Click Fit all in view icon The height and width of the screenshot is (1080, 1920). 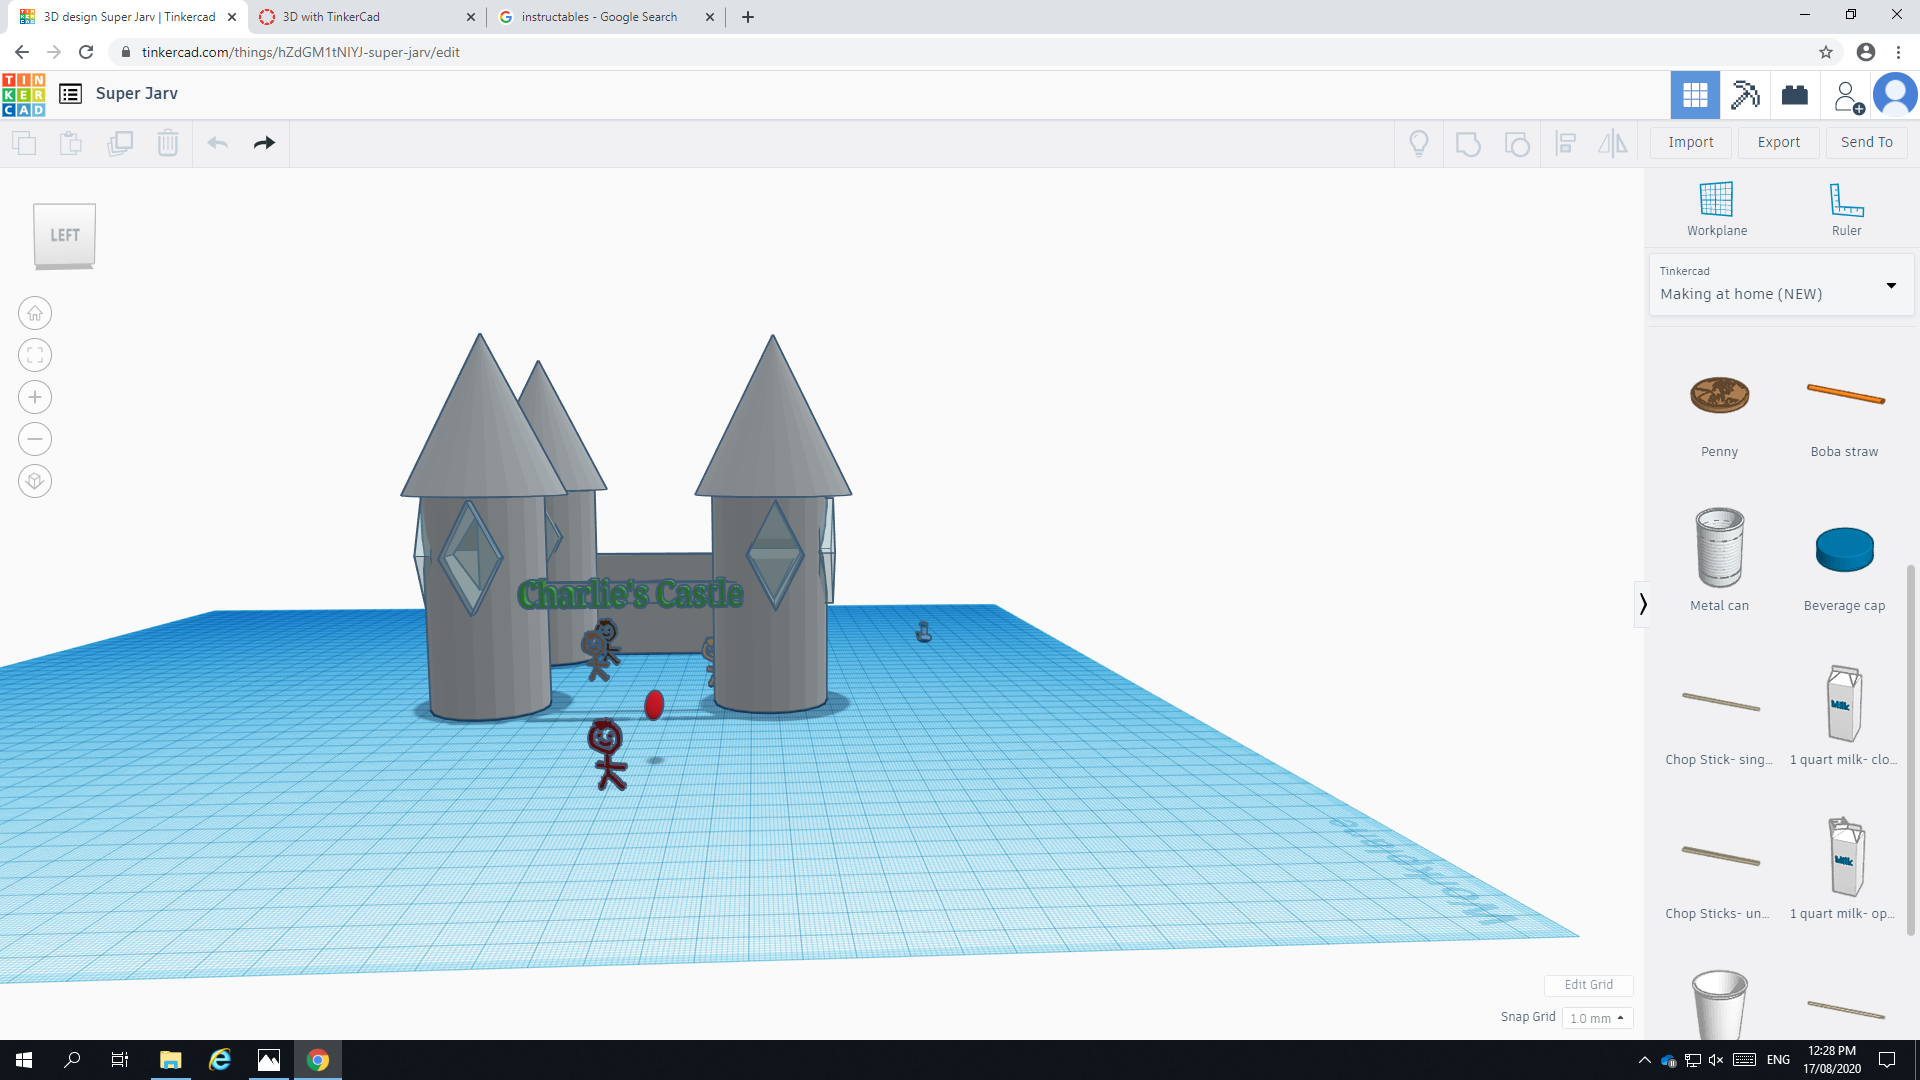(x=35, y=355)
